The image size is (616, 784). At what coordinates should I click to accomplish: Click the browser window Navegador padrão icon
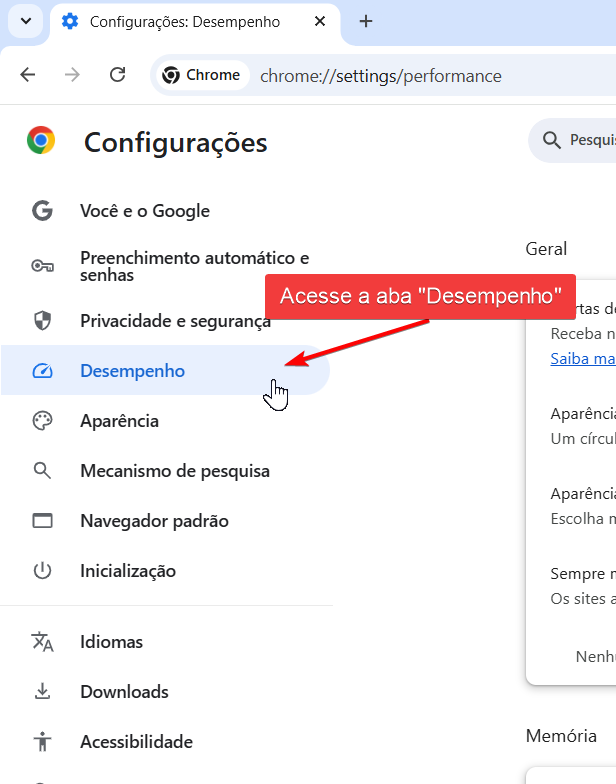pos(42,521)
